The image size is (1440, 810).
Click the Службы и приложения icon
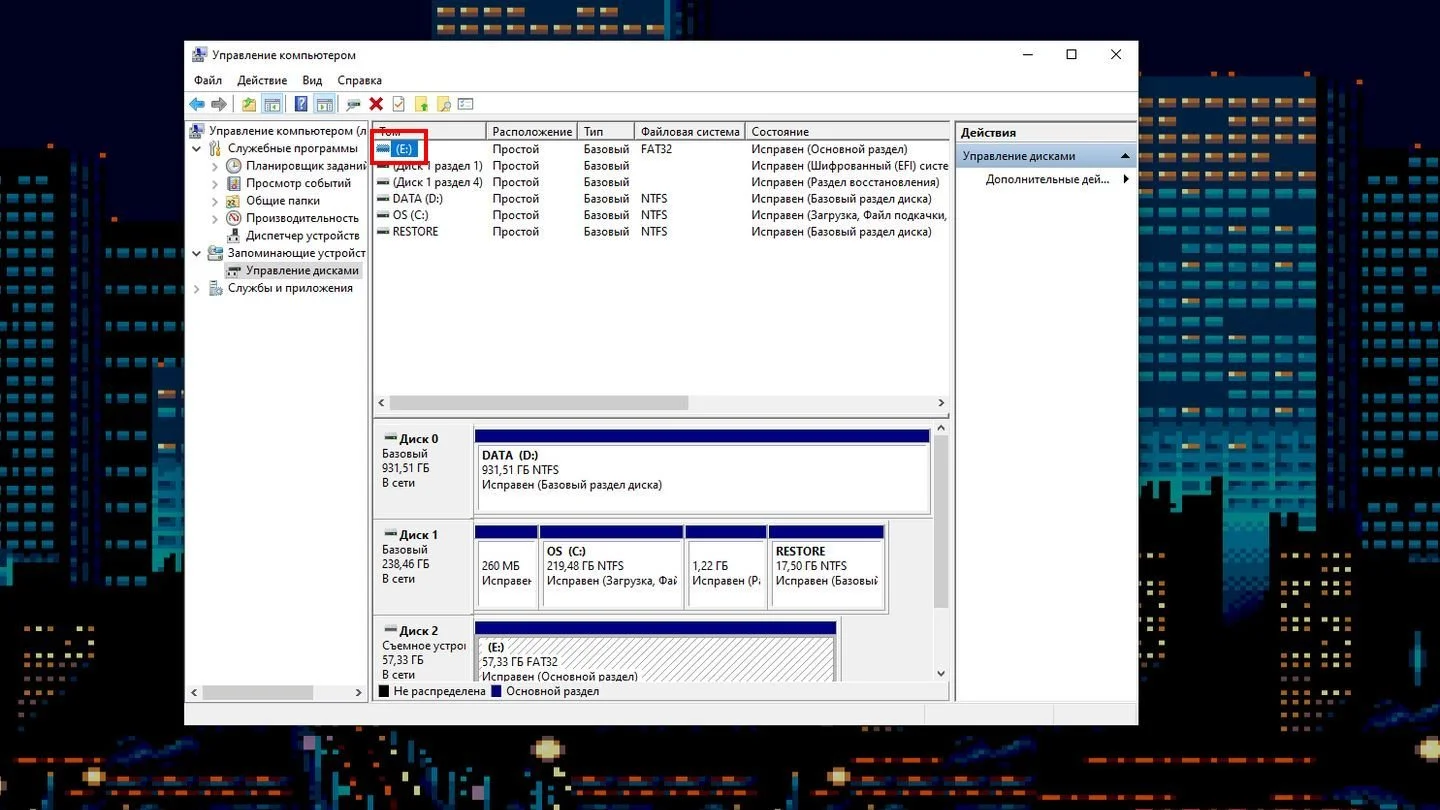tap(215, 288)
